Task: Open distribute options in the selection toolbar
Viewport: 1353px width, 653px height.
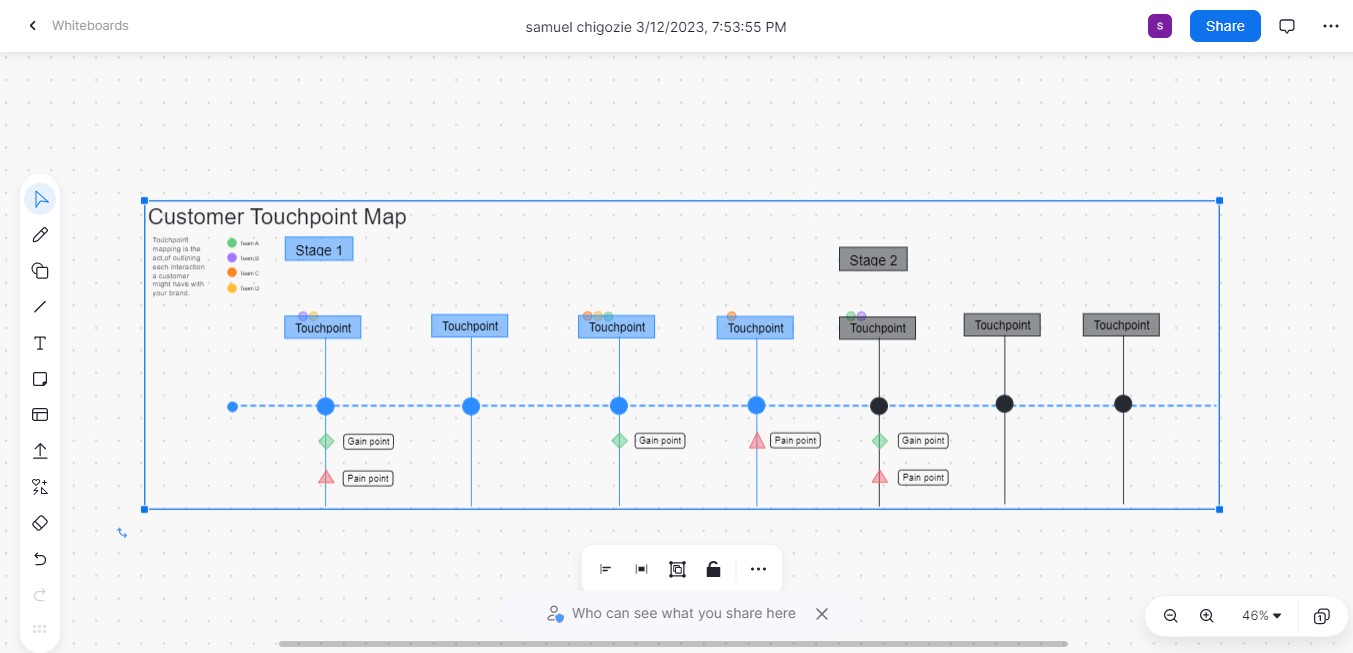Action: (641, 569)
